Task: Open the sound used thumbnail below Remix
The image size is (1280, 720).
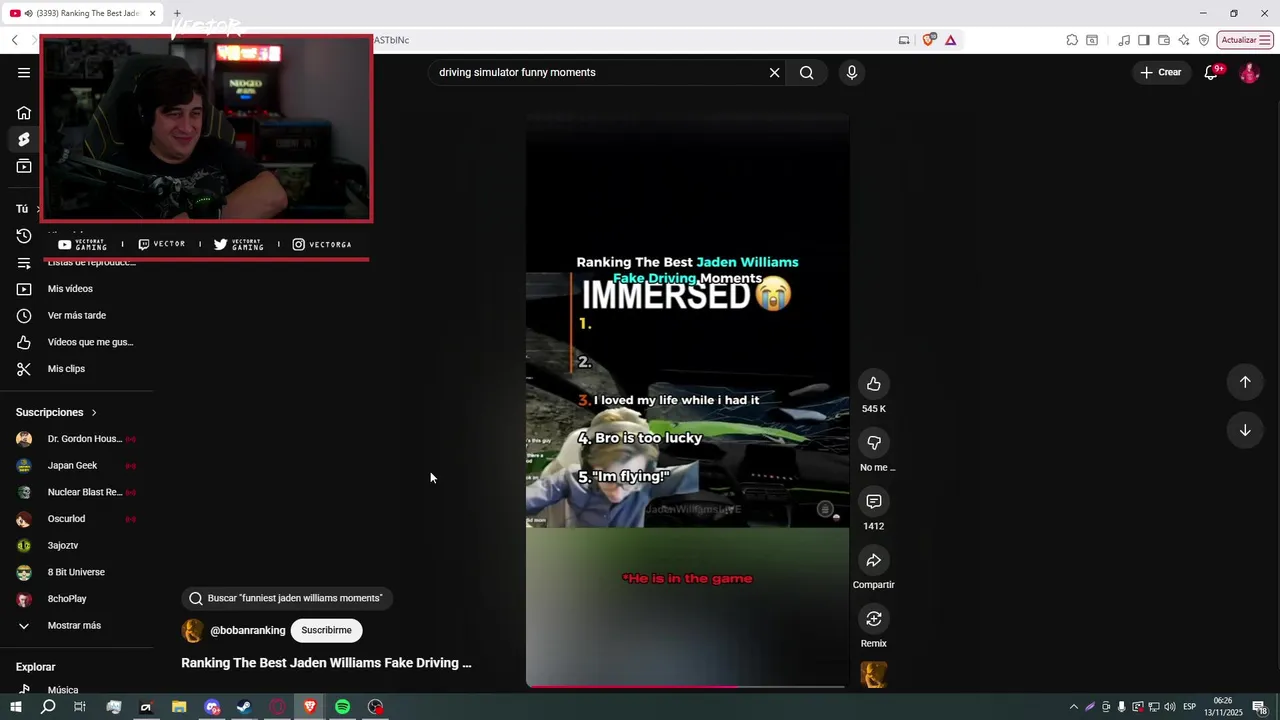Action: (874, 675)
